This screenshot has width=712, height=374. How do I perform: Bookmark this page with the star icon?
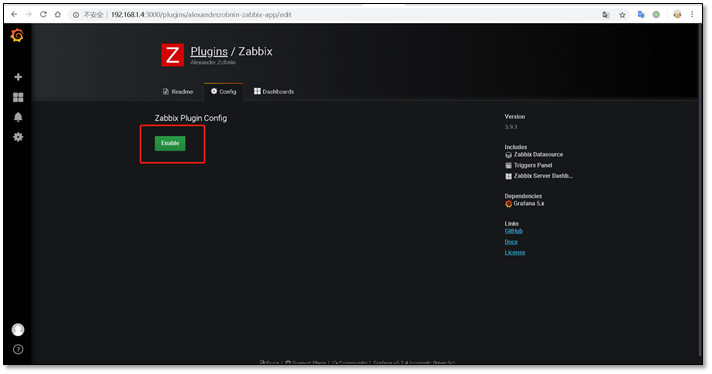(x=622, y=15)
